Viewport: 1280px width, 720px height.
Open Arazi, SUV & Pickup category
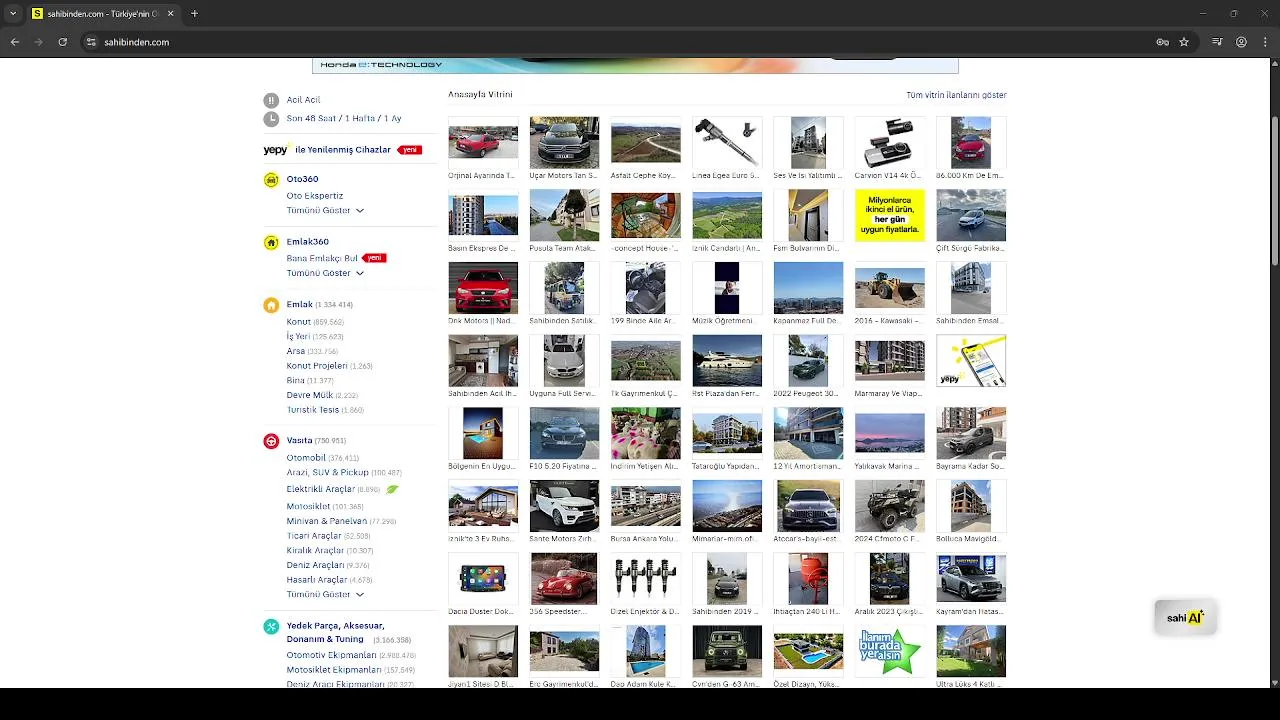tap(327, 472)
